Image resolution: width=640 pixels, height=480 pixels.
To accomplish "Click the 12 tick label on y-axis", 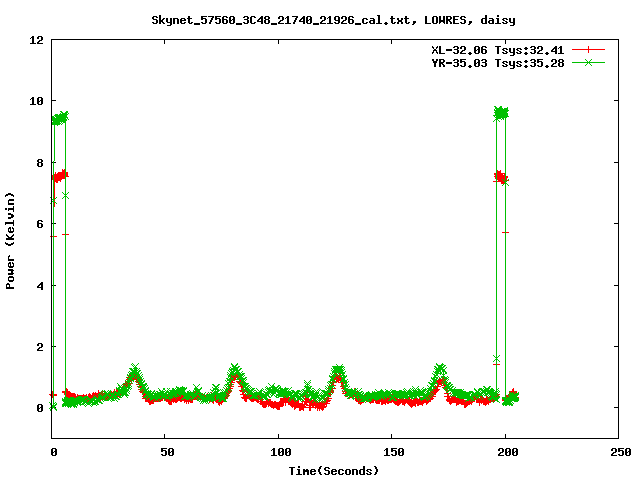I will [x=36, y=40].
